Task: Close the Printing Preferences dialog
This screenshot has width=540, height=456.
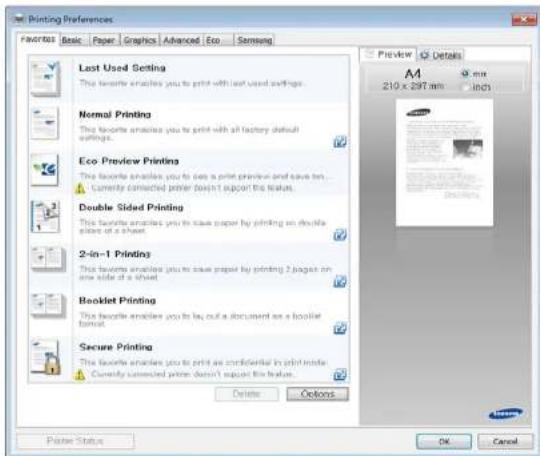Action: tap(523, 20)
